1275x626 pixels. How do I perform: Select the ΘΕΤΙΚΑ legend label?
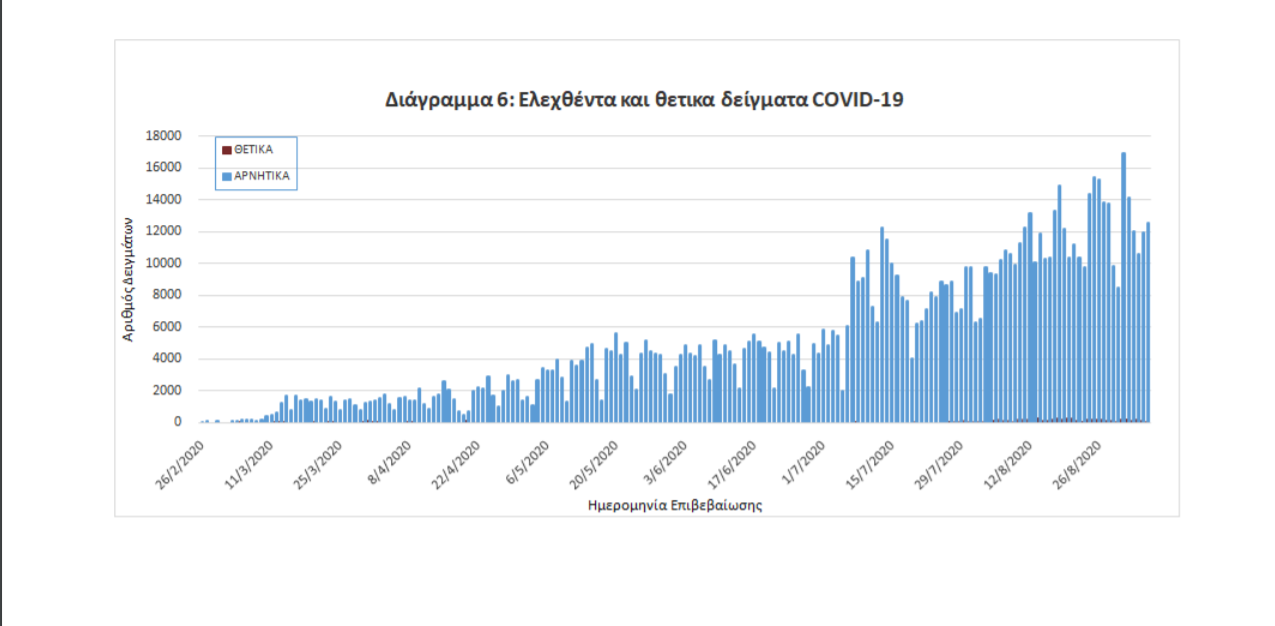[253, 149]
